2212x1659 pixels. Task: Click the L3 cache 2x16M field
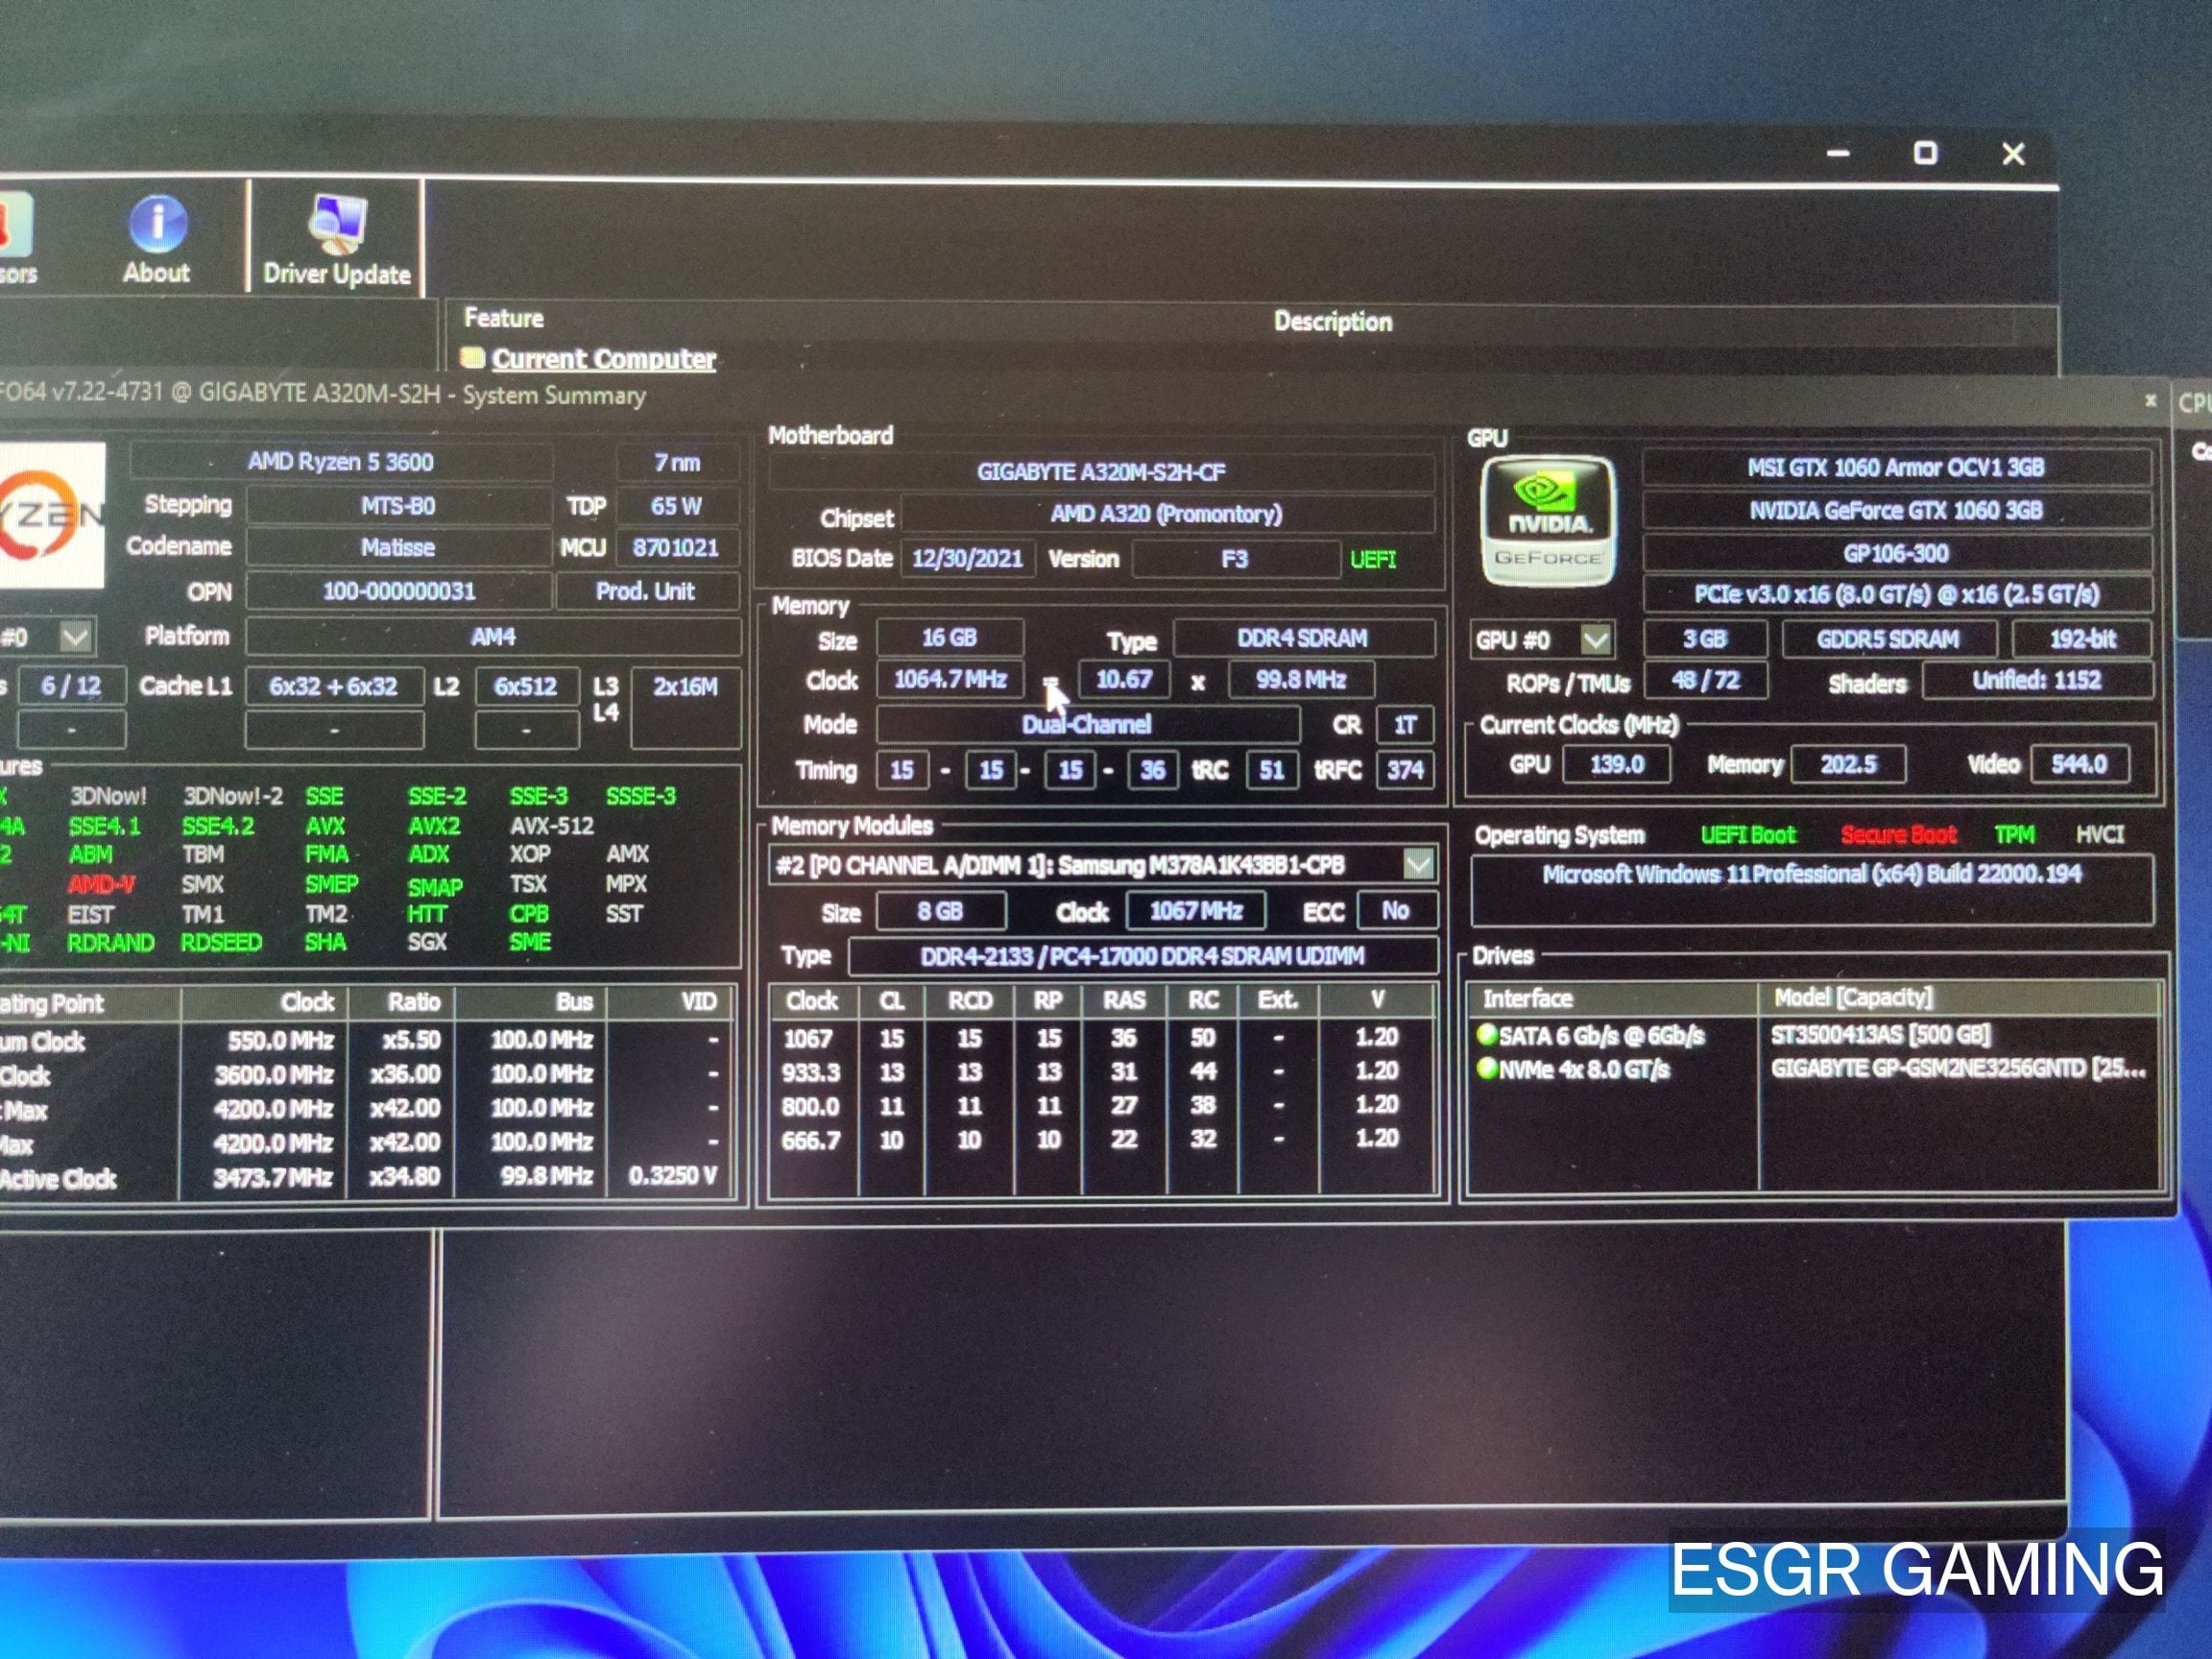[685, 707]
